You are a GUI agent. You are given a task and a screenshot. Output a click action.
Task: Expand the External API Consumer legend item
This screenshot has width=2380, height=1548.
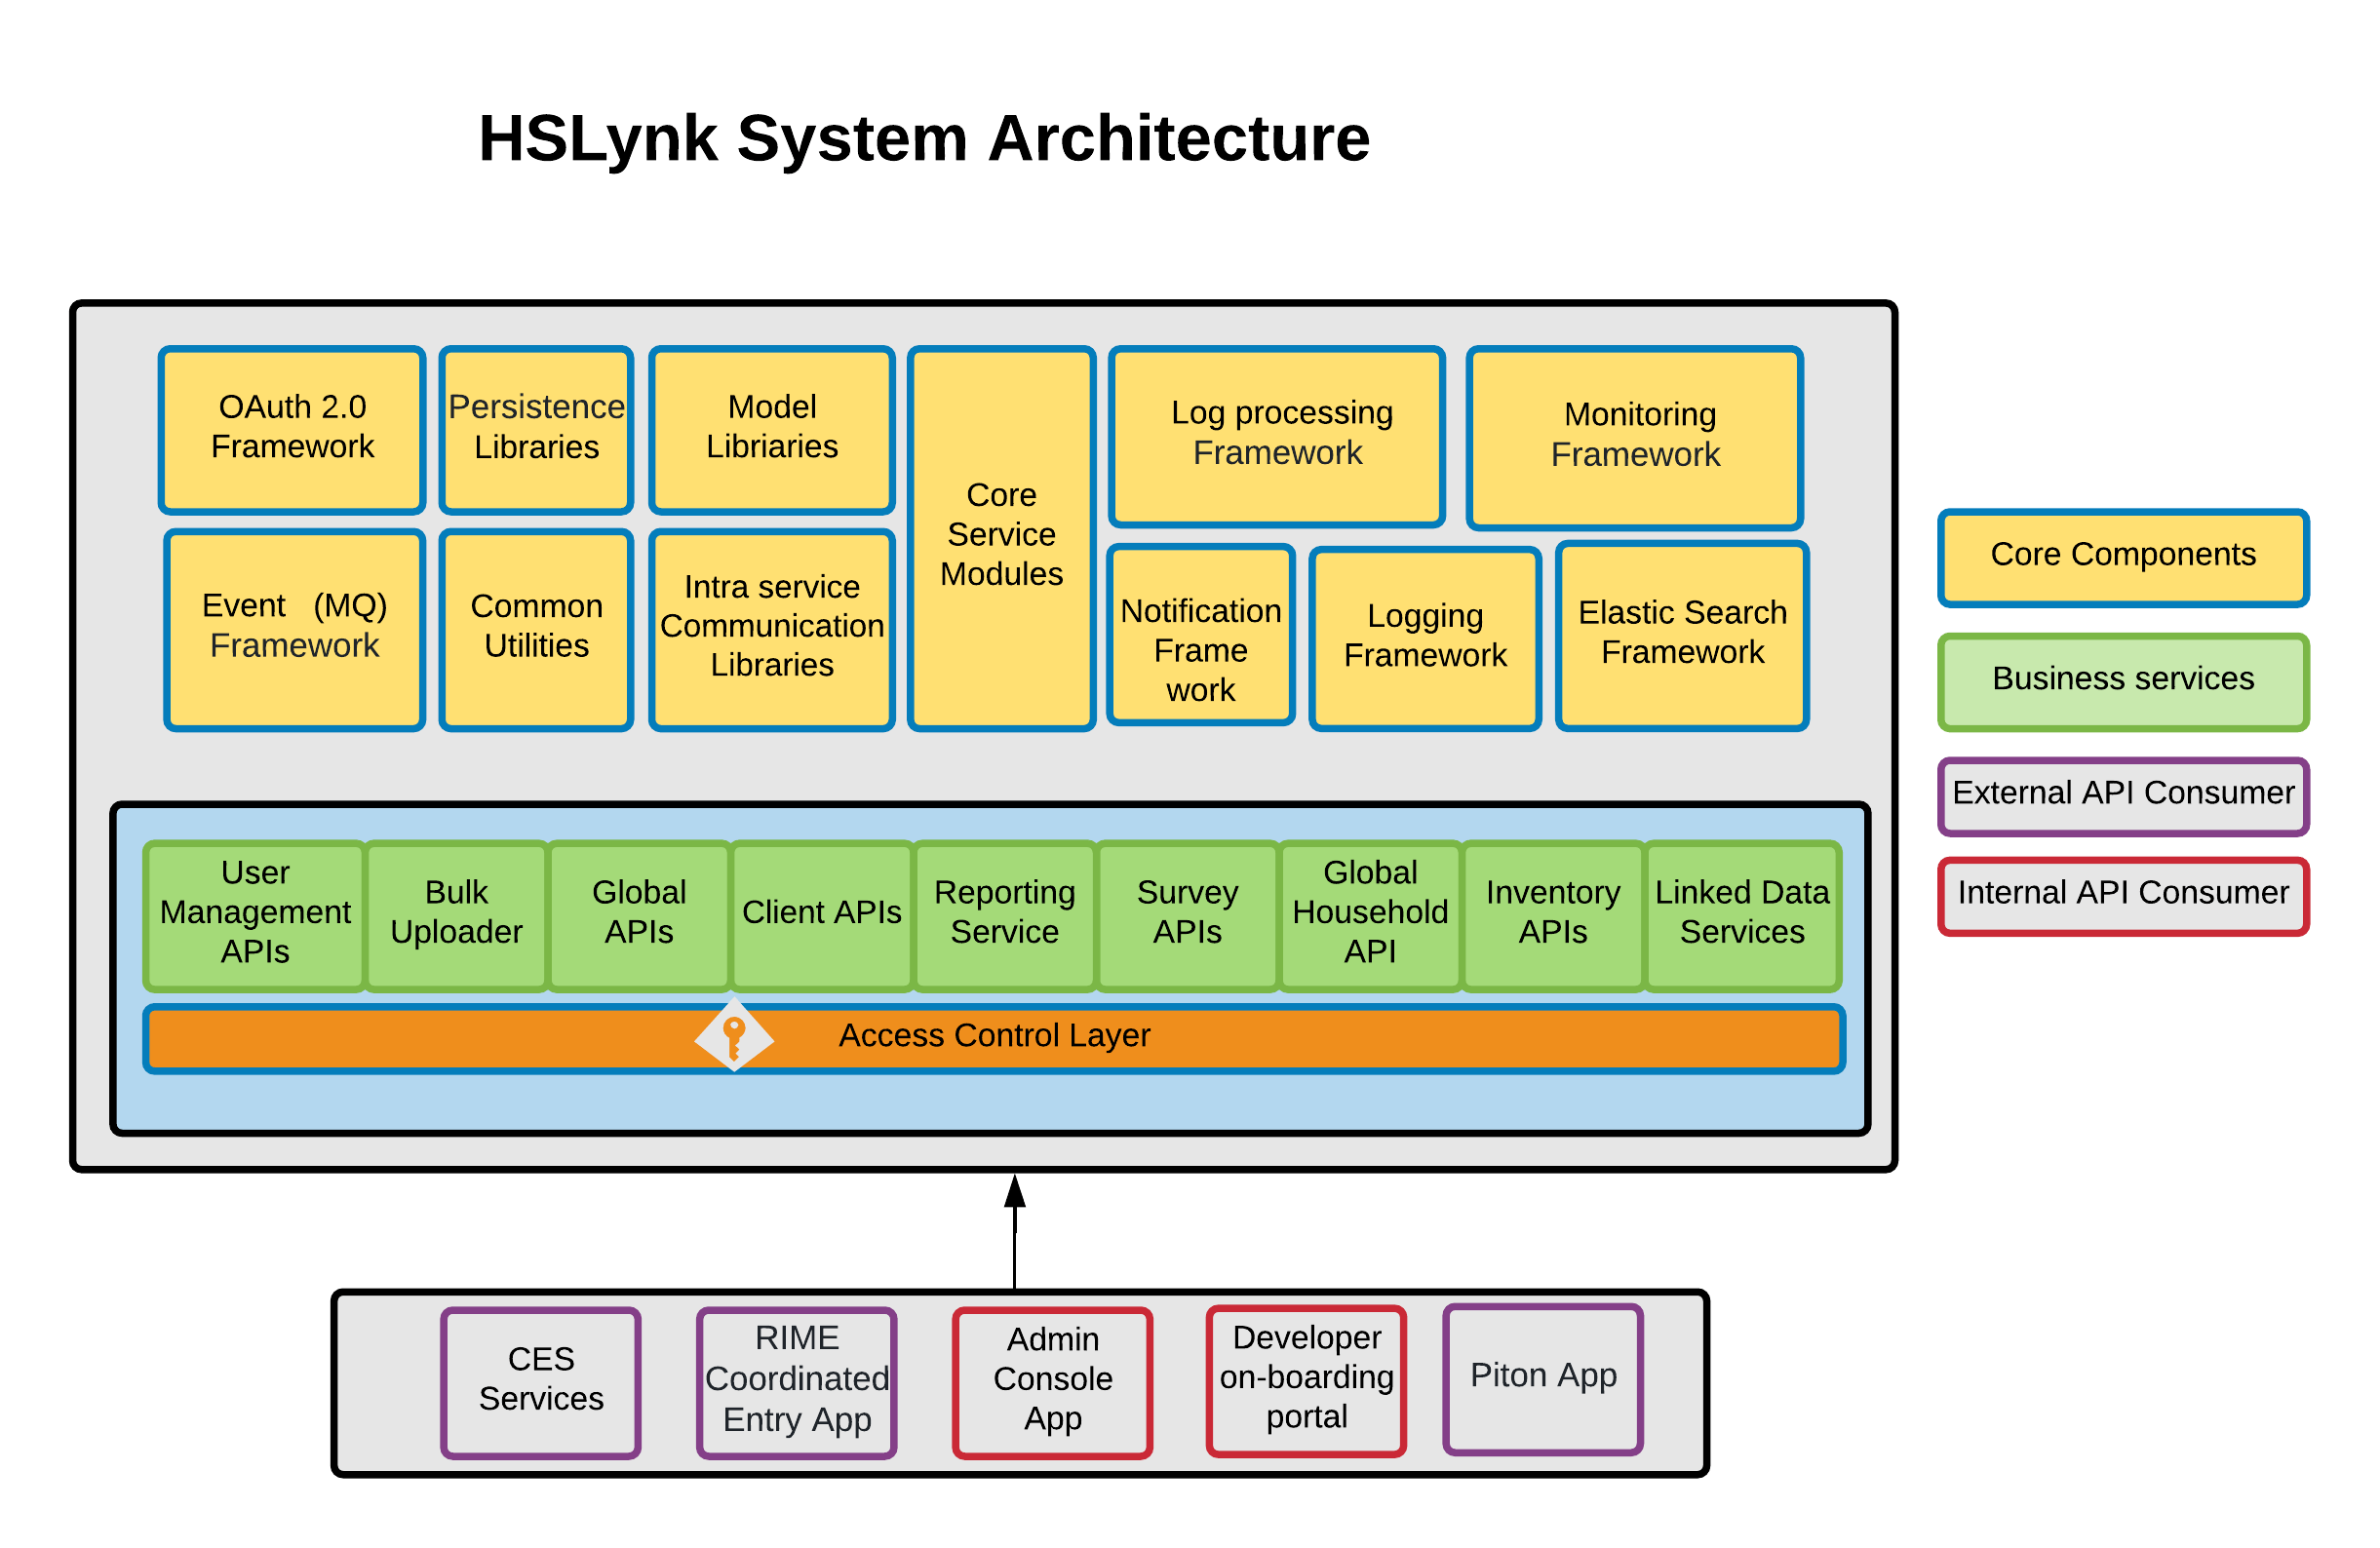(2122, 794)
